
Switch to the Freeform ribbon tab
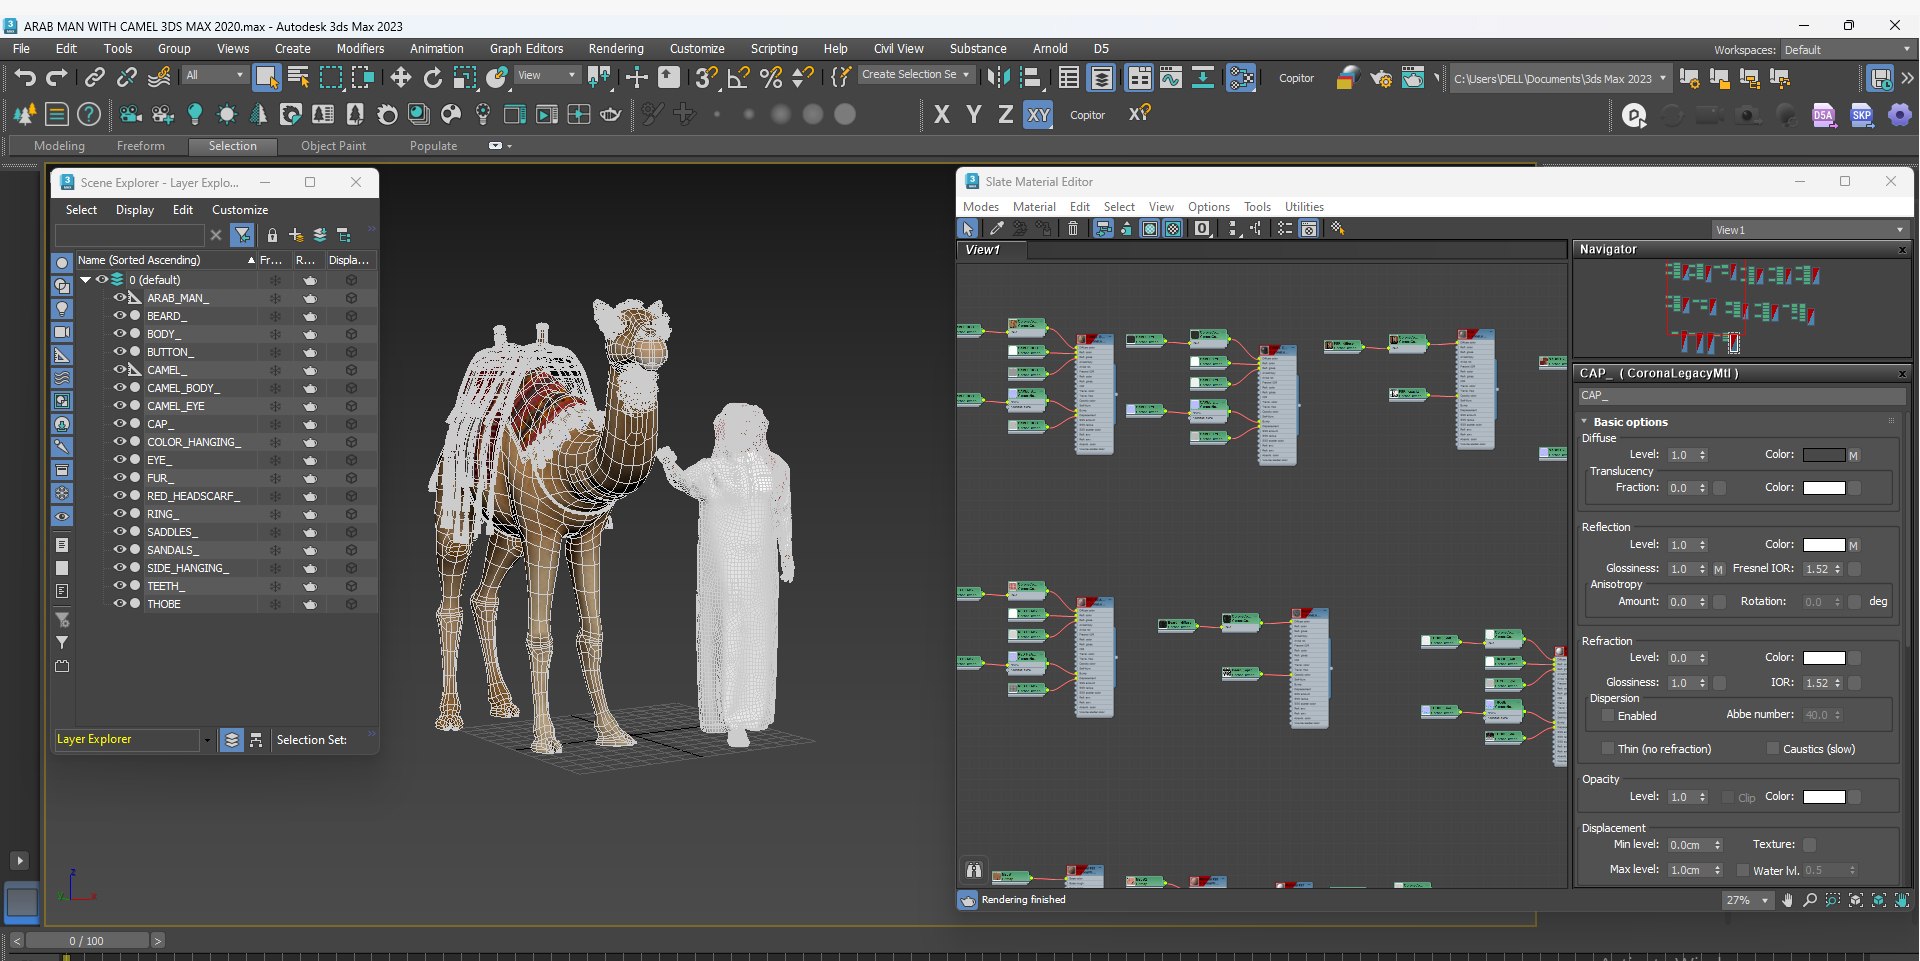tap(141, 146)
